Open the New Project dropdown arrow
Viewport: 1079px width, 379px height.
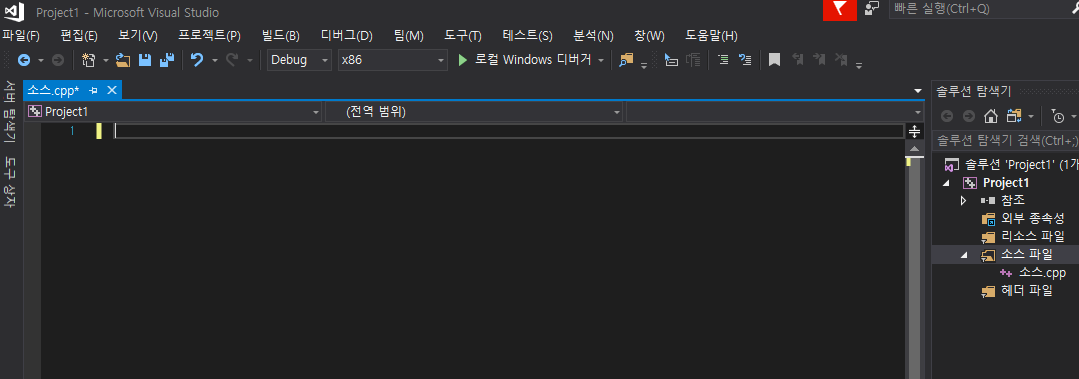click(x=106, y=61)
